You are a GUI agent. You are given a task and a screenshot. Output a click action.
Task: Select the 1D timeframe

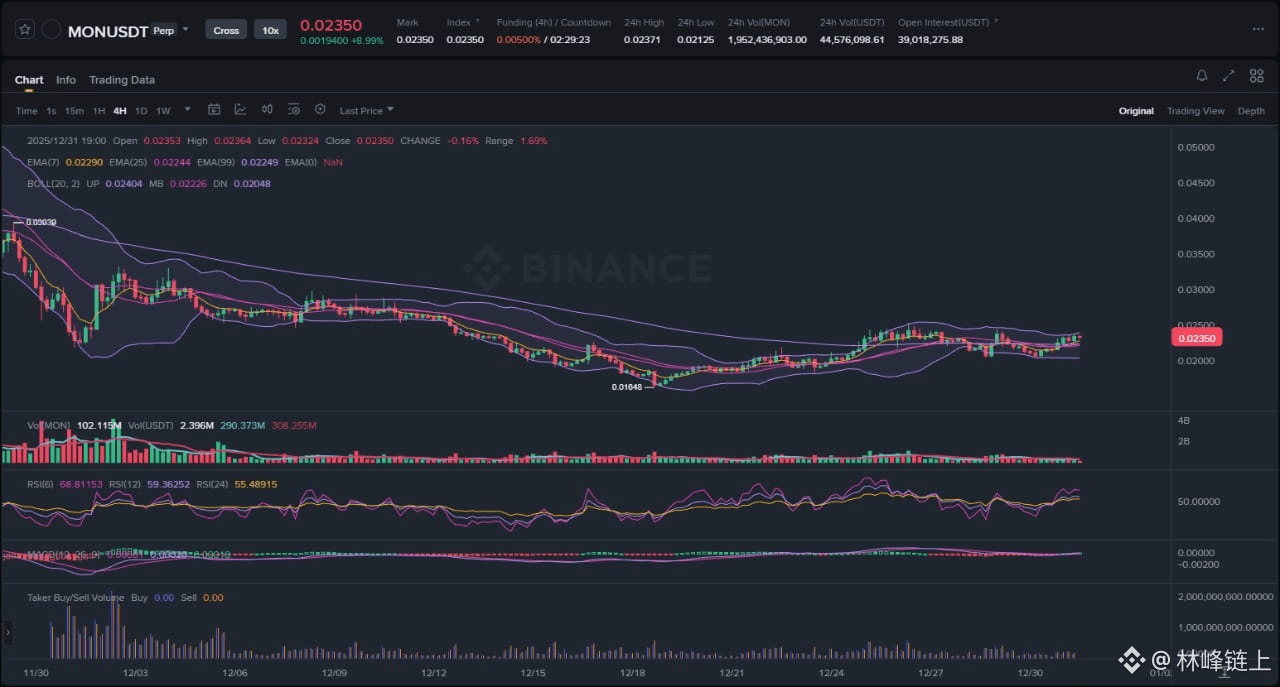pos(141,111)
